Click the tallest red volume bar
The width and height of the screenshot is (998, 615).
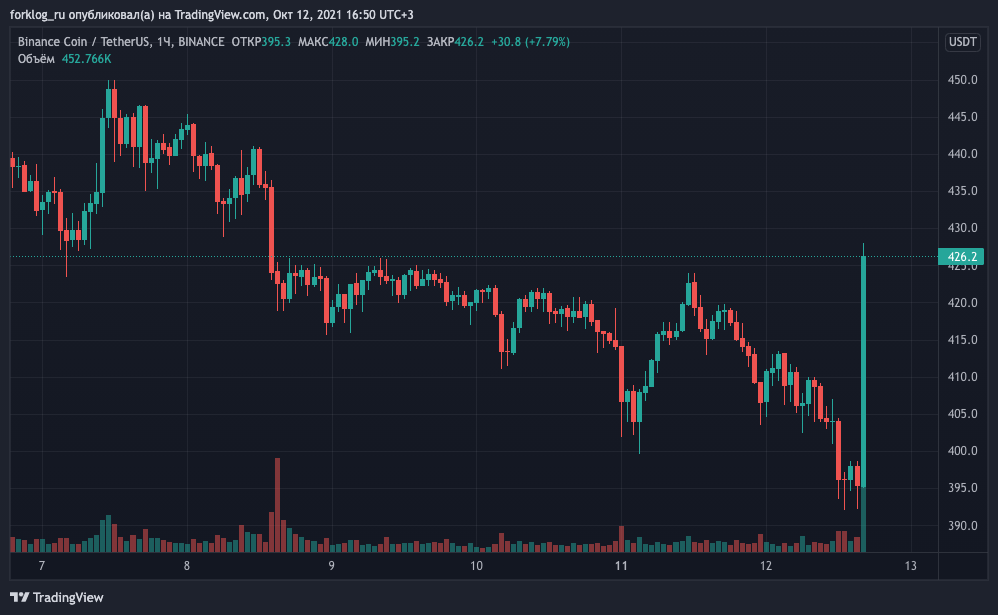click(278, 505)
